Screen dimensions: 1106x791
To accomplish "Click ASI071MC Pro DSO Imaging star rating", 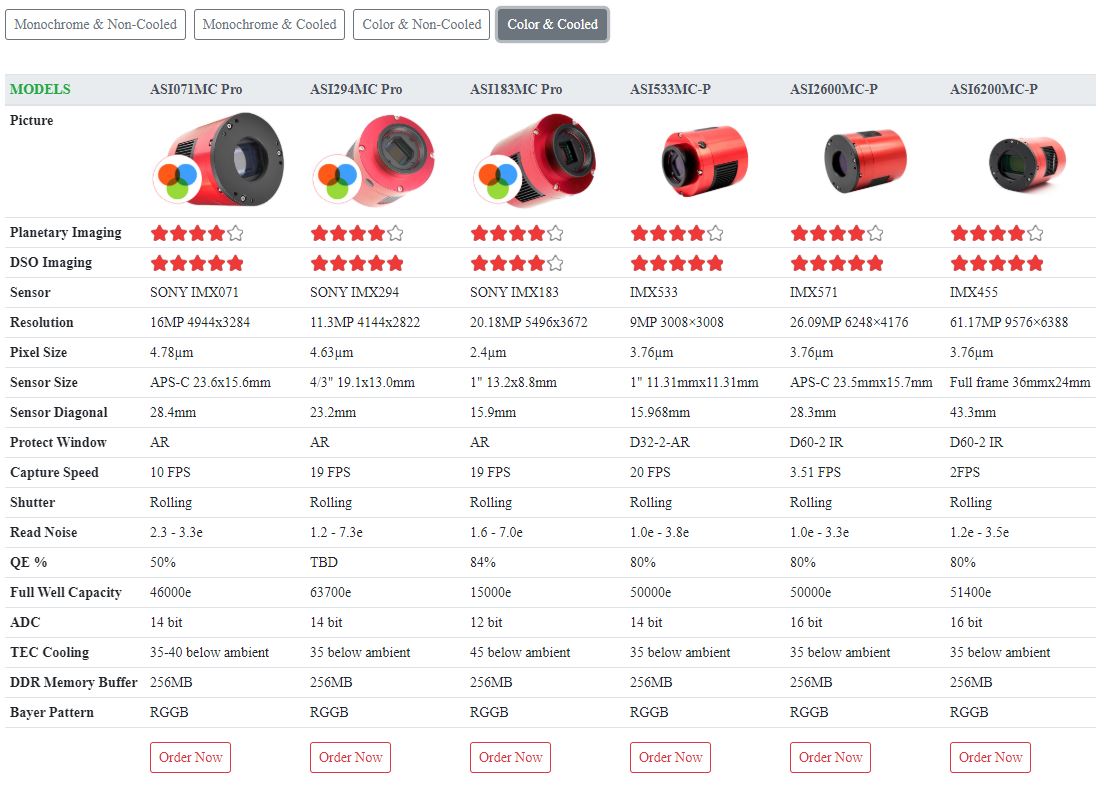I will point(197,263).
